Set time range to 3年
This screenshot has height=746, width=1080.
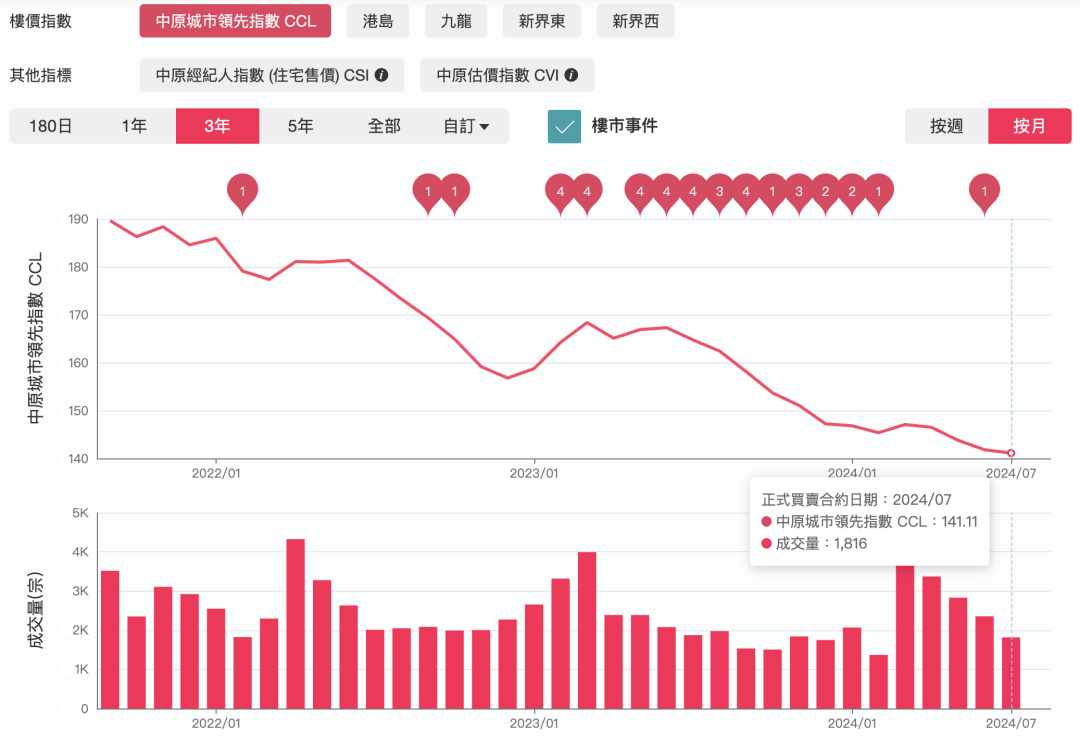pos(218,126)
